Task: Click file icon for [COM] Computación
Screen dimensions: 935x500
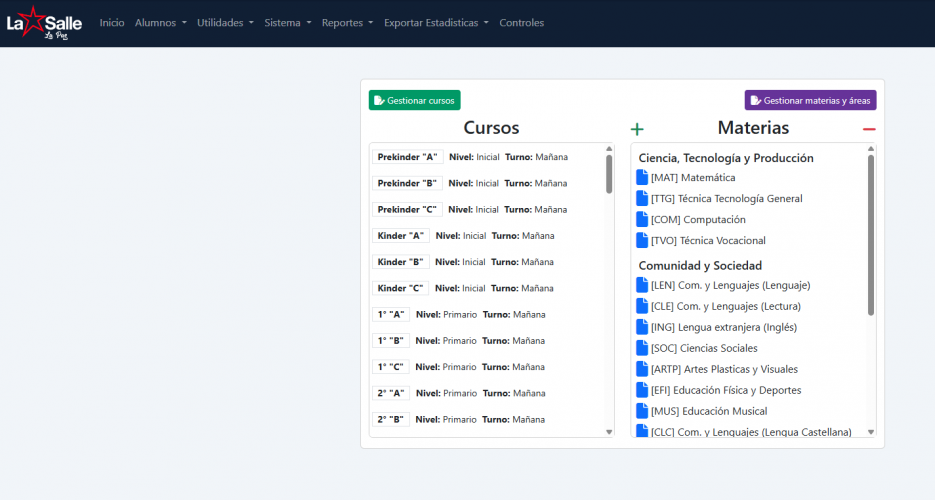Action: pos(642,219)
